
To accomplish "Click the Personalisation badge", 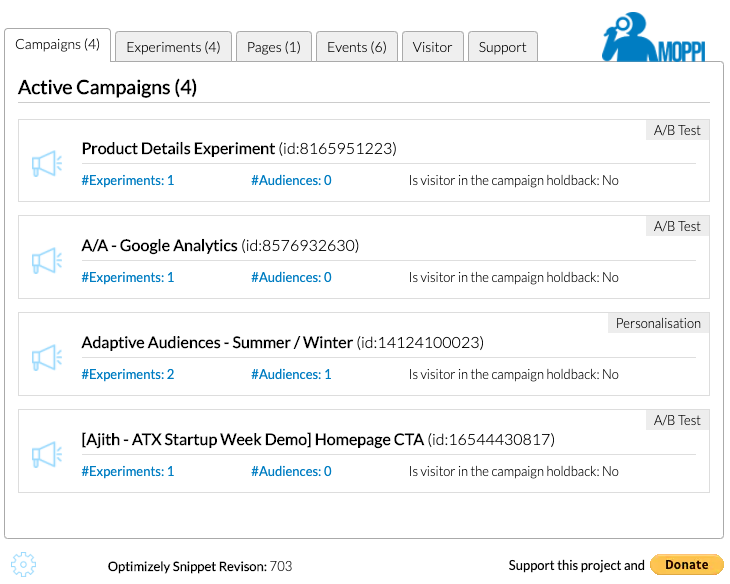I will point(658,323).
